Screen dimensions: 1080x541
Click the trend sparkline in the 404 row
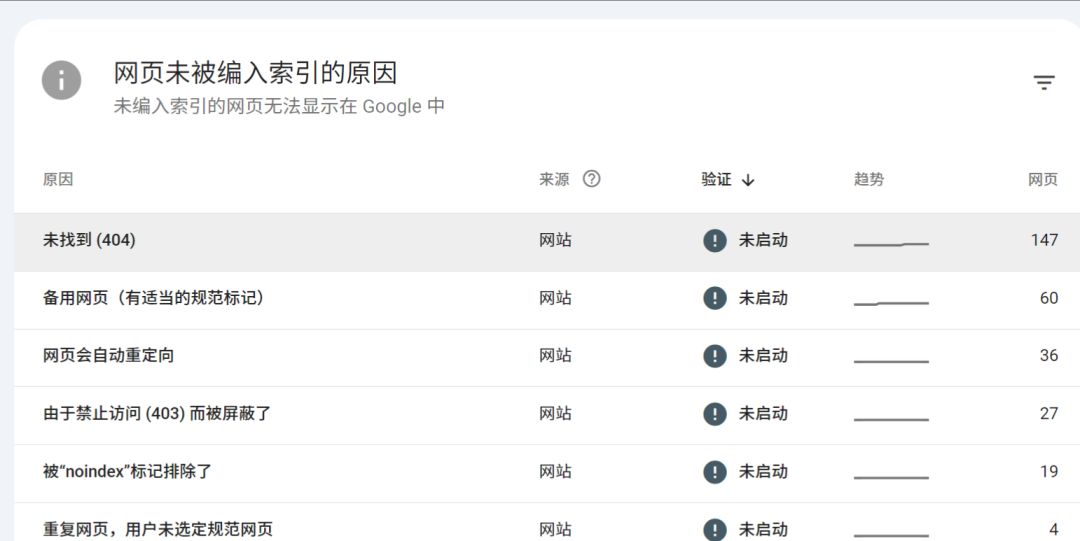891,244
